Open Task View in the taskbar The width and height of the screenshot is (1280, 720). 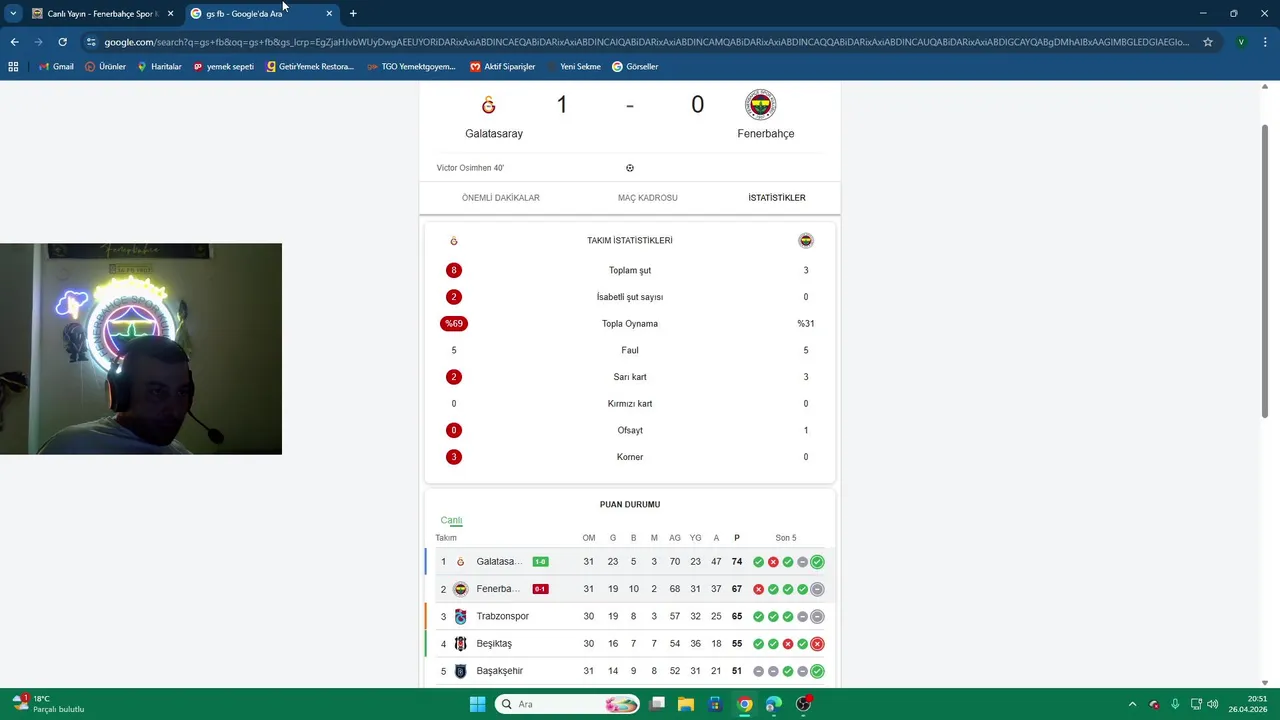click(657, 704)
